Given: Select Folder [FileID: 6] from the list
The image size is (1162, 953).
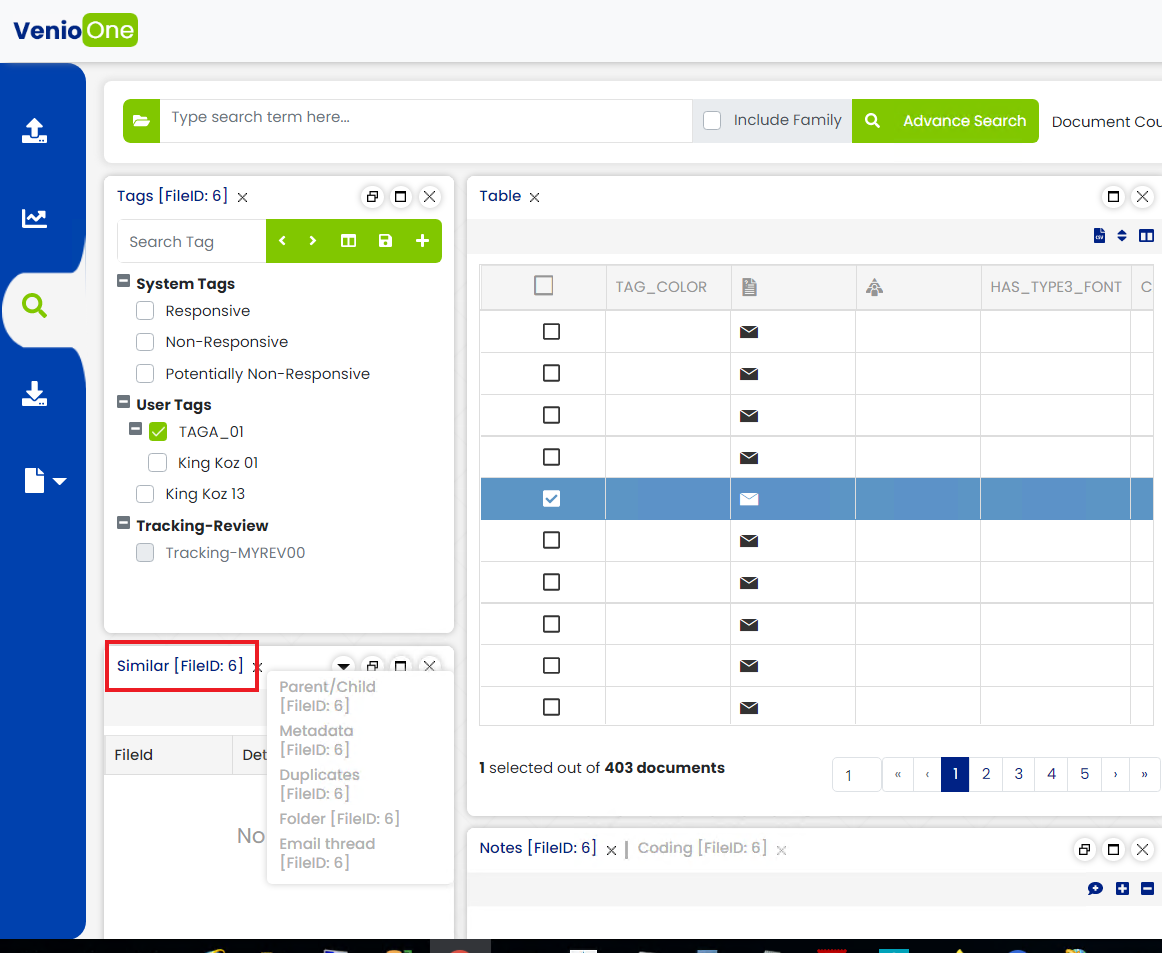Looking at the screenshot, I should coord(339,818).
